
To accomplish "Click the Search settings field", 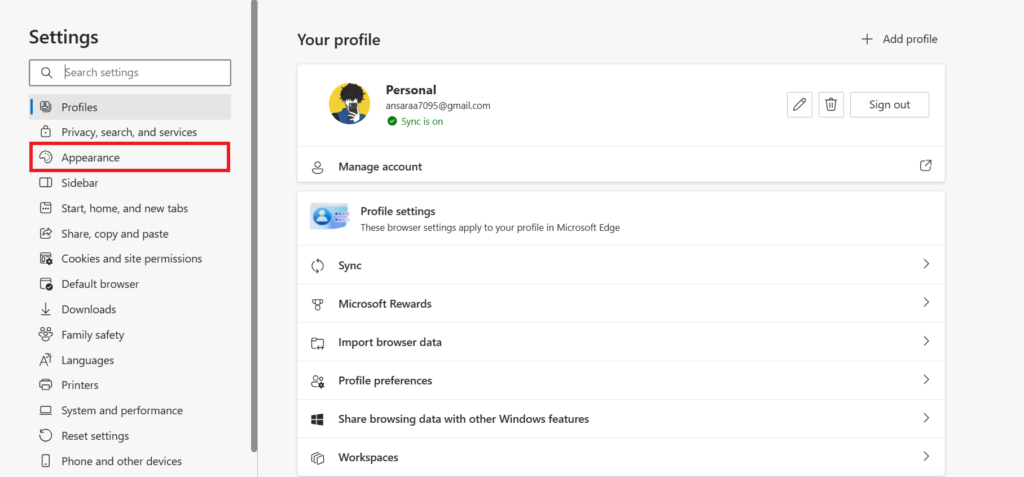I will [130, 73].
